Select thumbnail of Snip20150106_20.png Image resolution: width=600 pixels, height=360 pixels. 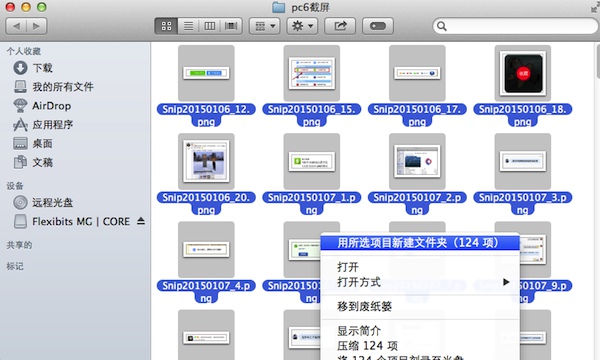click(206, 161)
